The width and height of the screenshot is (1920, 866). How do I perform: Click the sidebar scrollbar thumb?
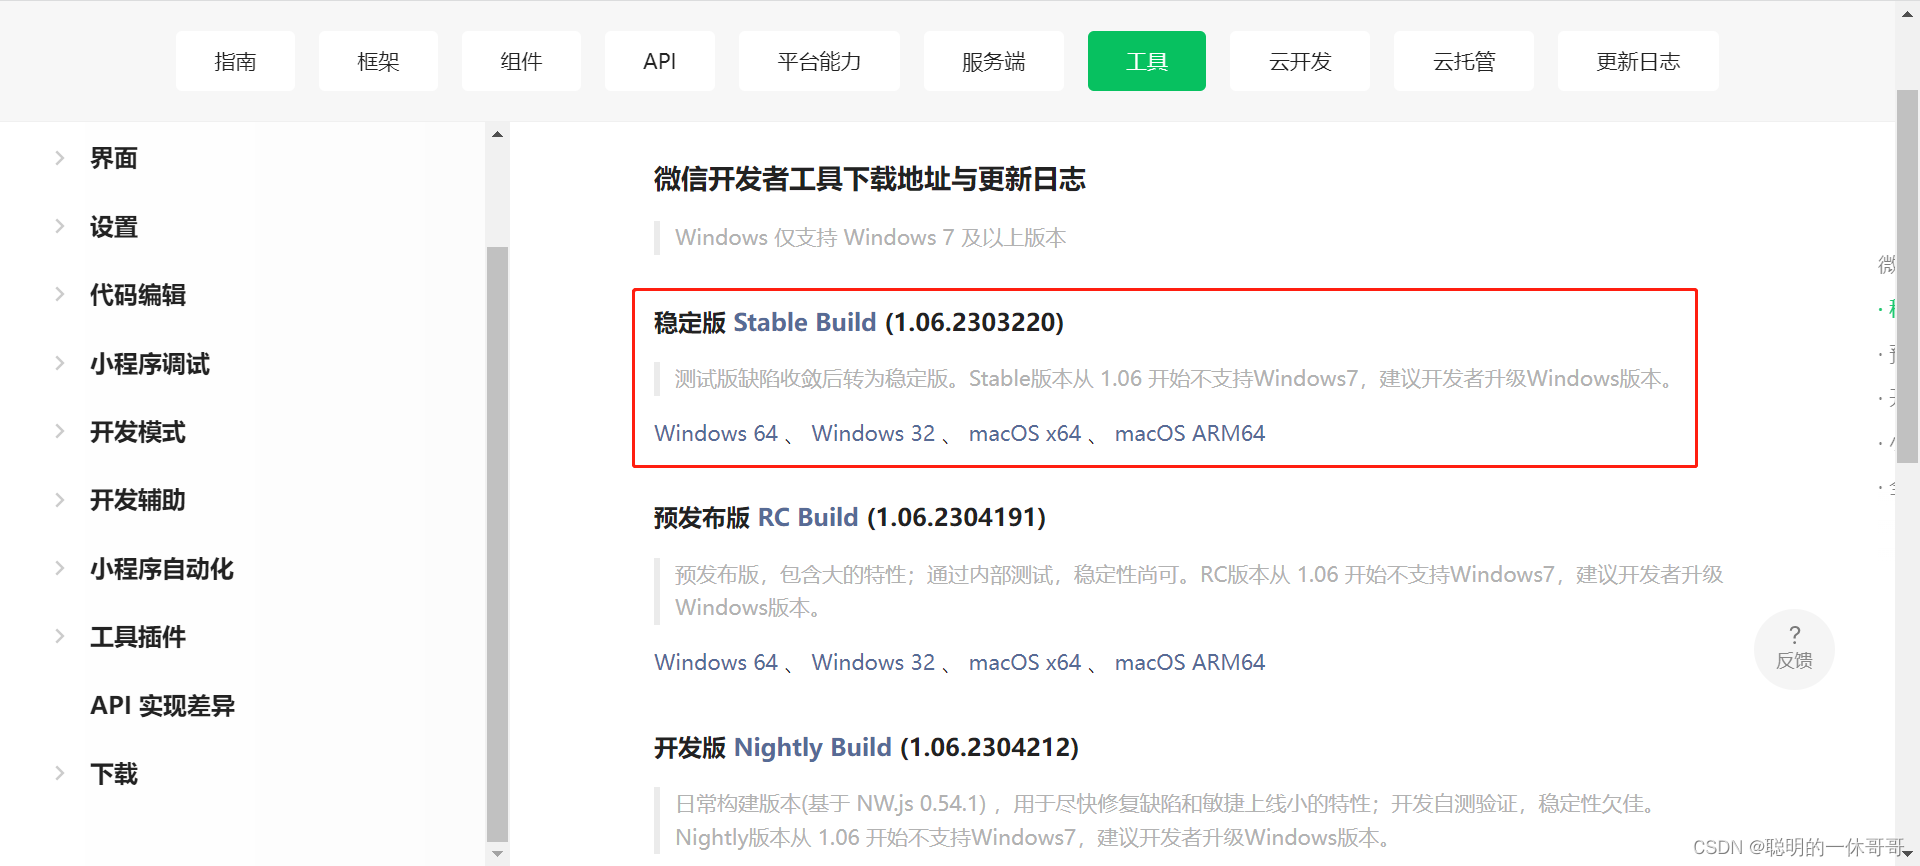(x=497, y=544)
